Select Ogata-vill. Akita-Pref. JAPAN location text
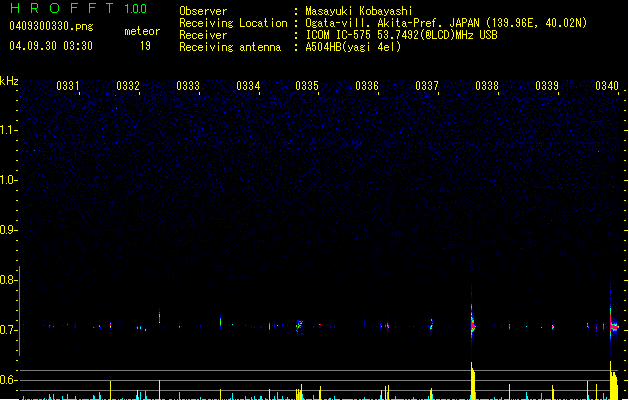This screenshot has height=400, width=629. [446, 23]
